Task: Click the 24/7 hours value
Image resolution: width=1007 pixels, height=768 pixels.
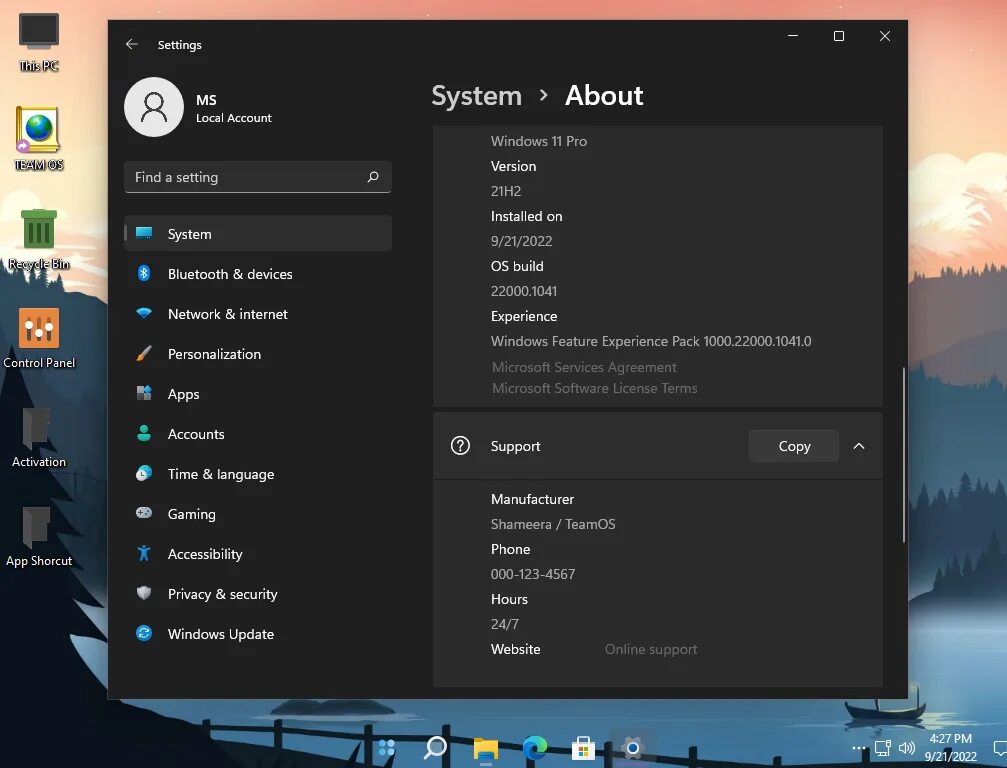Action: pyautogui.click(x=505, y=624)
